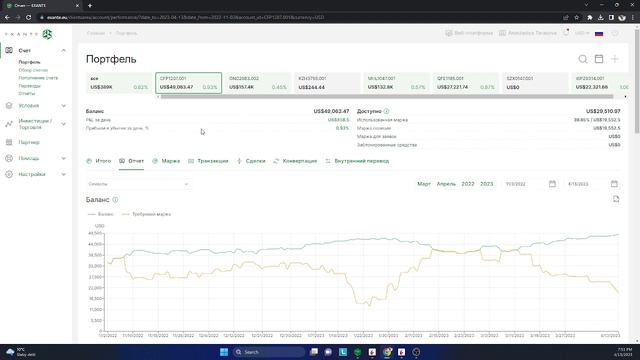This screenshot has height=360, width=640.
Task: Switch to the Транзакции tab
Action: 208,161
